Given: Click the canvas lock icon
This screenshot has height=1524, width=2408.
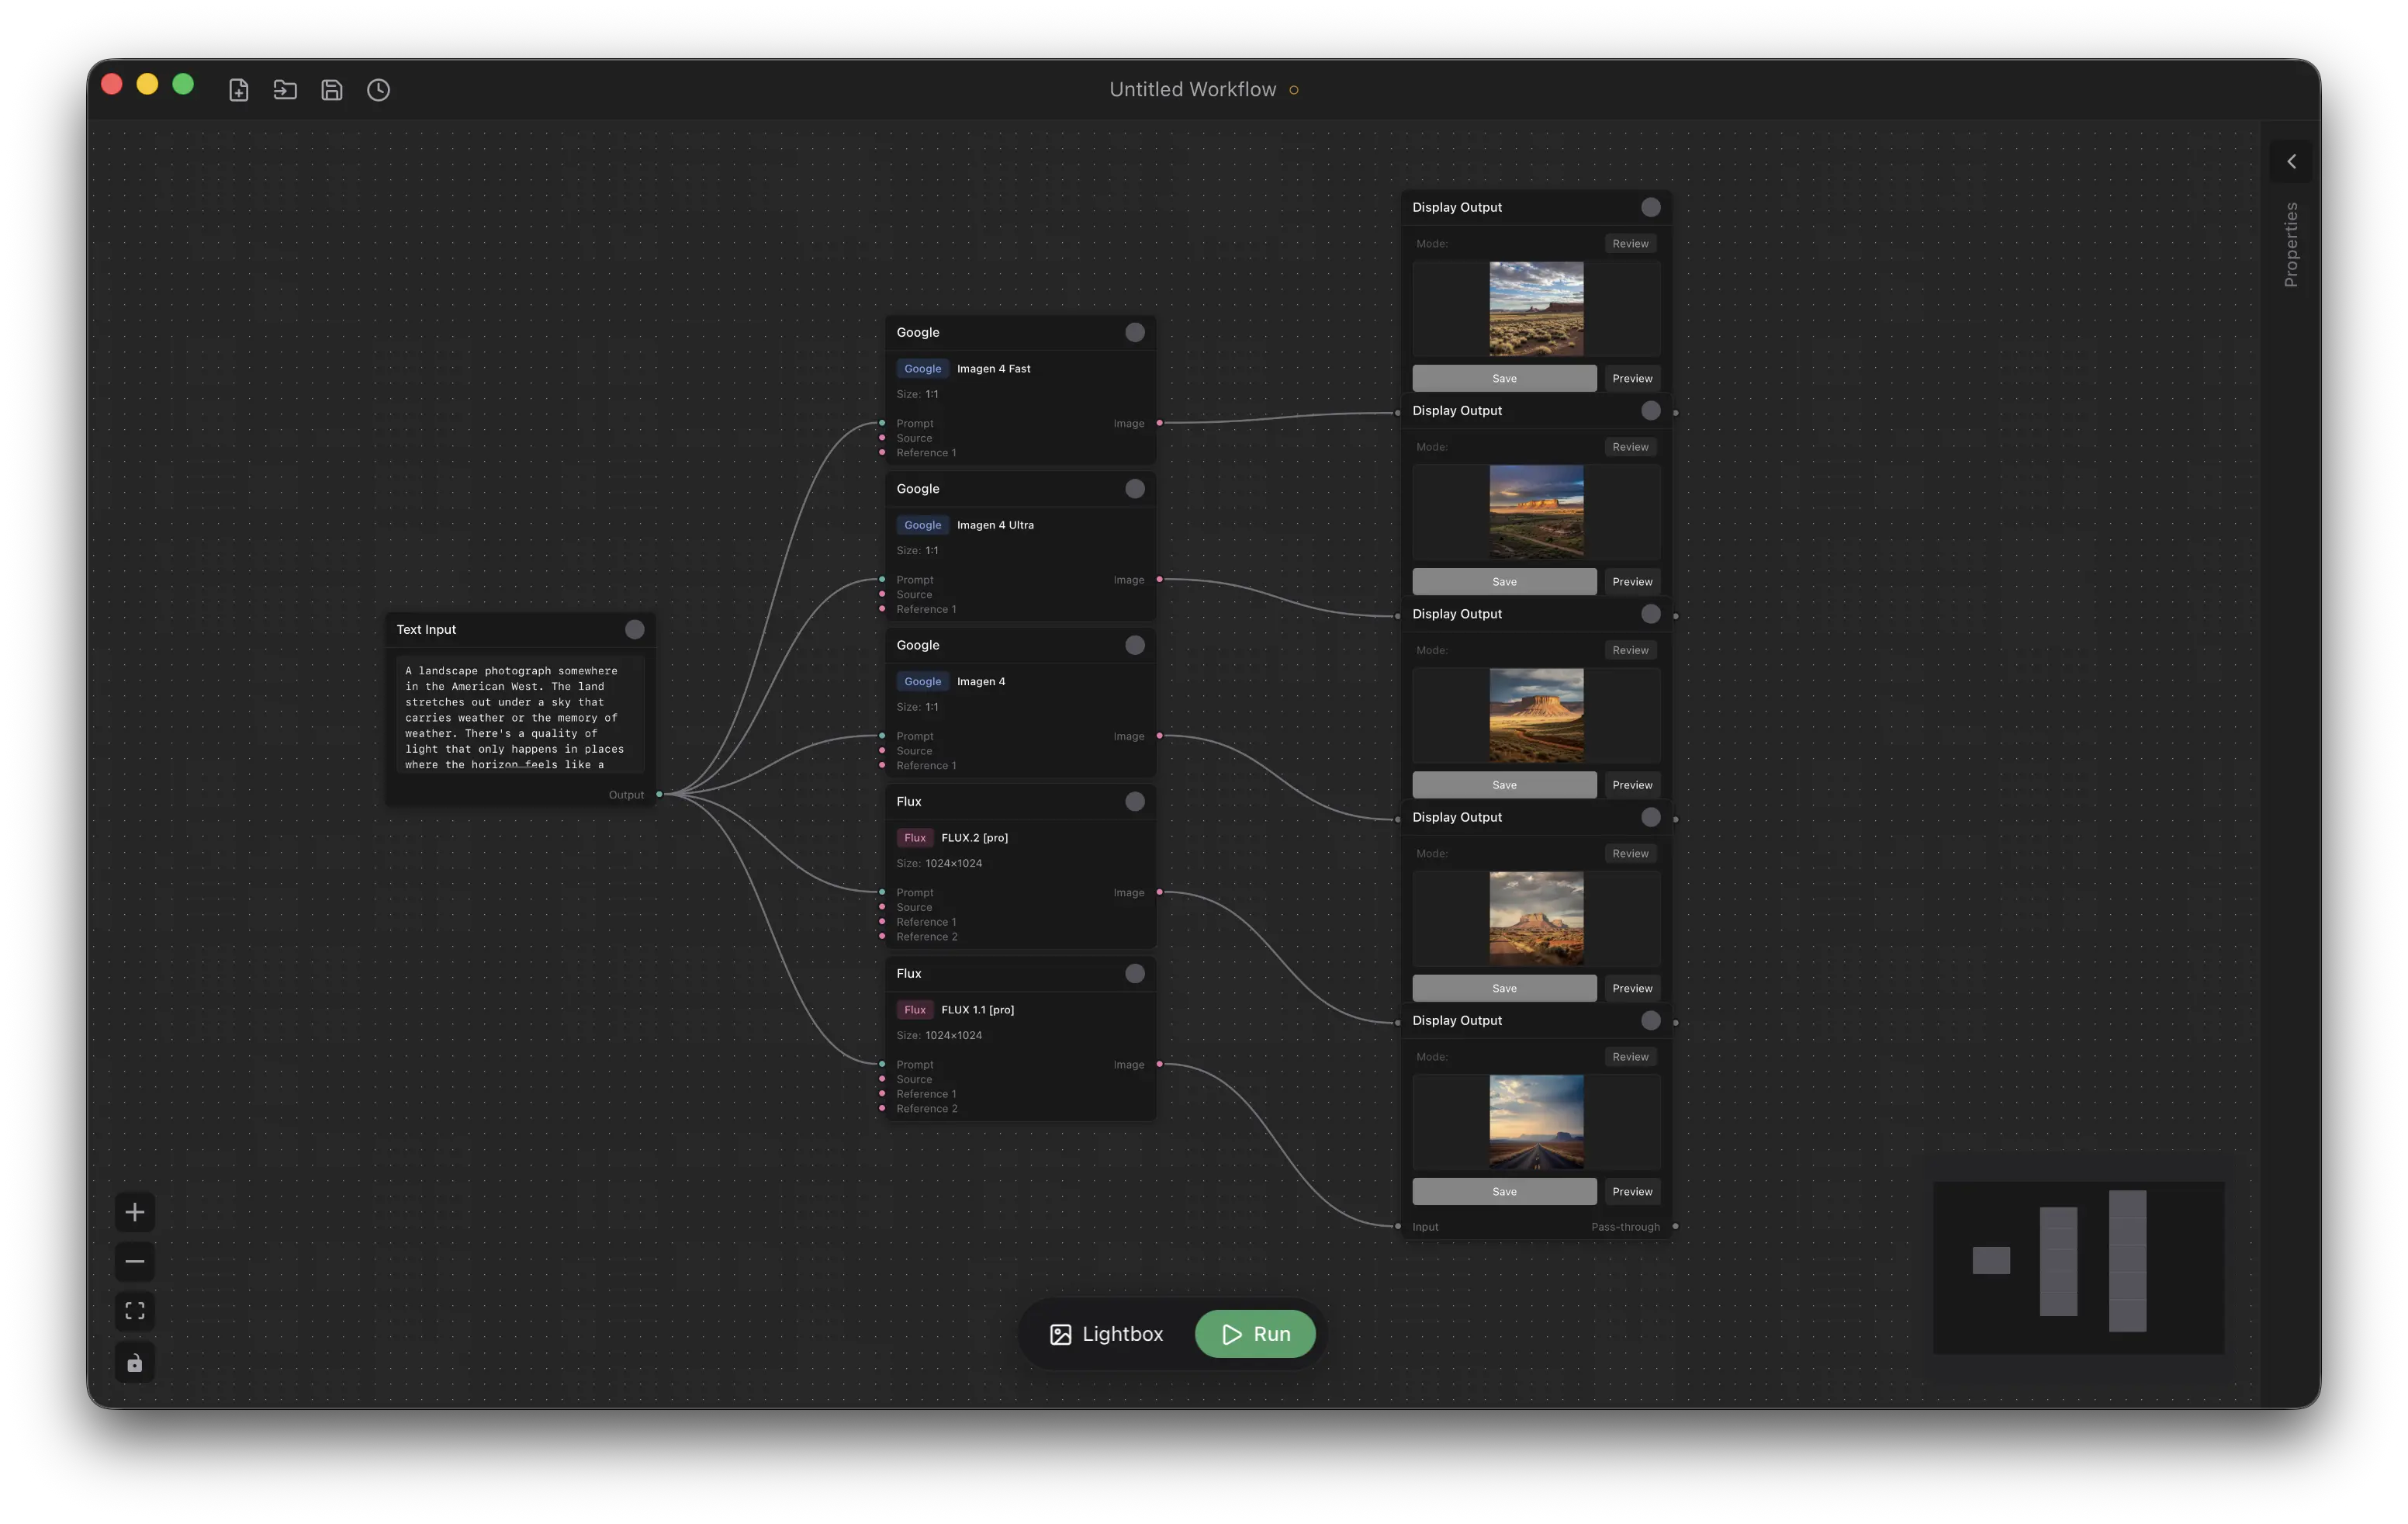Looking at the screenshot, I should click(x=135, y=1362).
